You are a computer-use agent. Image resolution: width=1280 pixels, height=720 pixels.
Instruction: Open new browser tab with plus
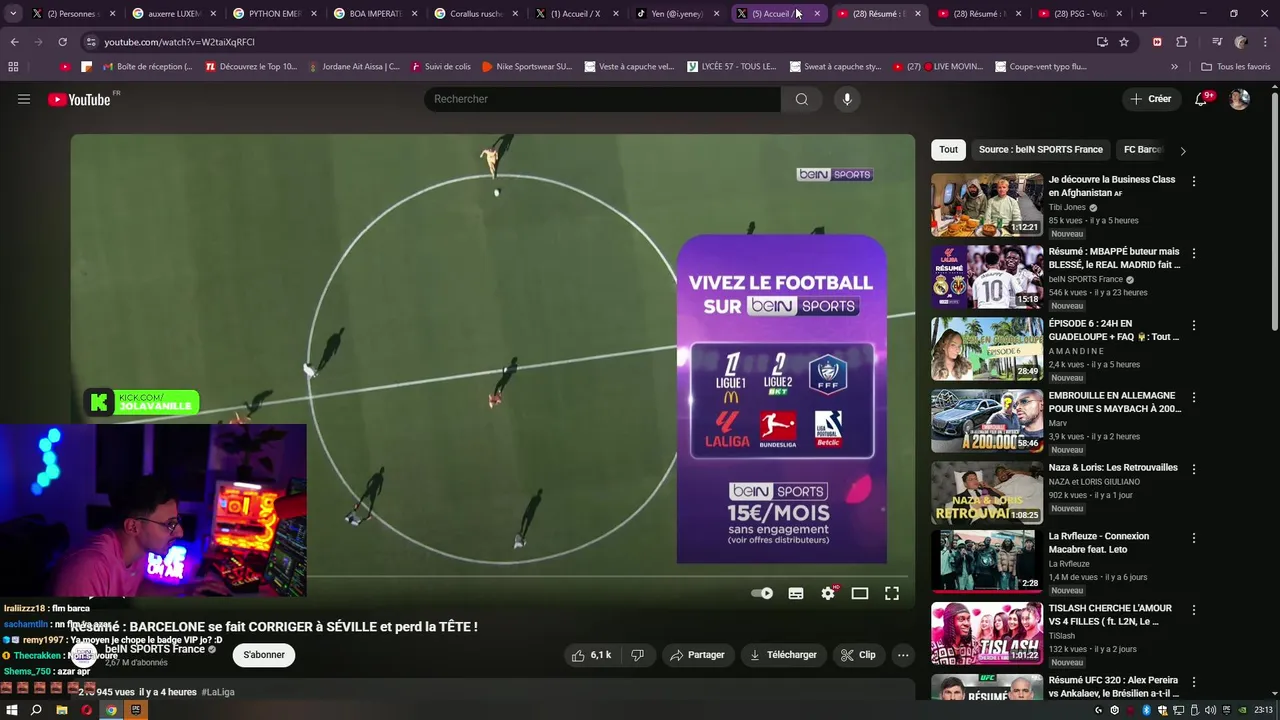(1143, 14)
